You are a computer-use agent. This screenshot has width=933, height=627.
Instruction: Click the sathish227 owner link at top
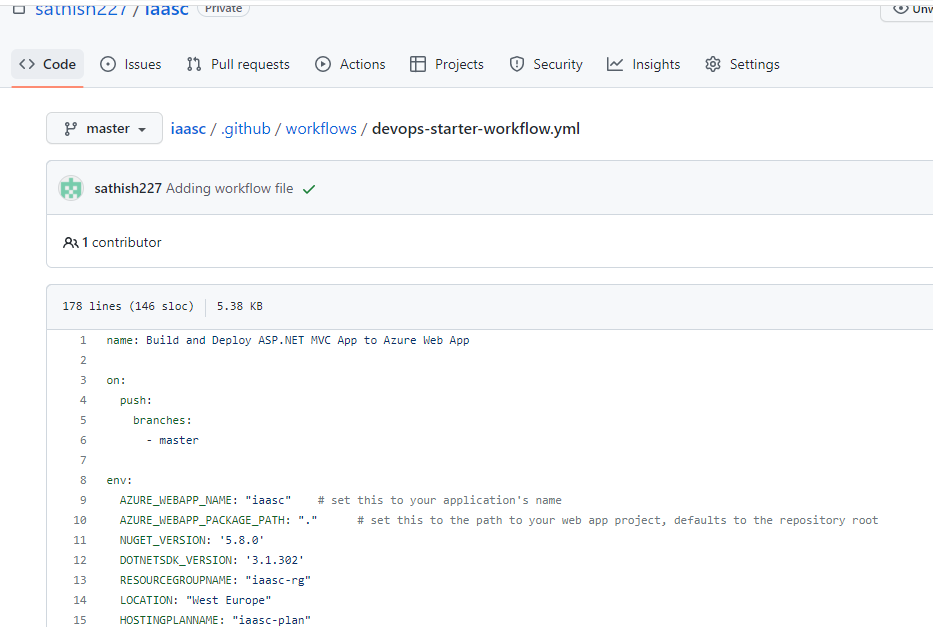pos(80,8)
